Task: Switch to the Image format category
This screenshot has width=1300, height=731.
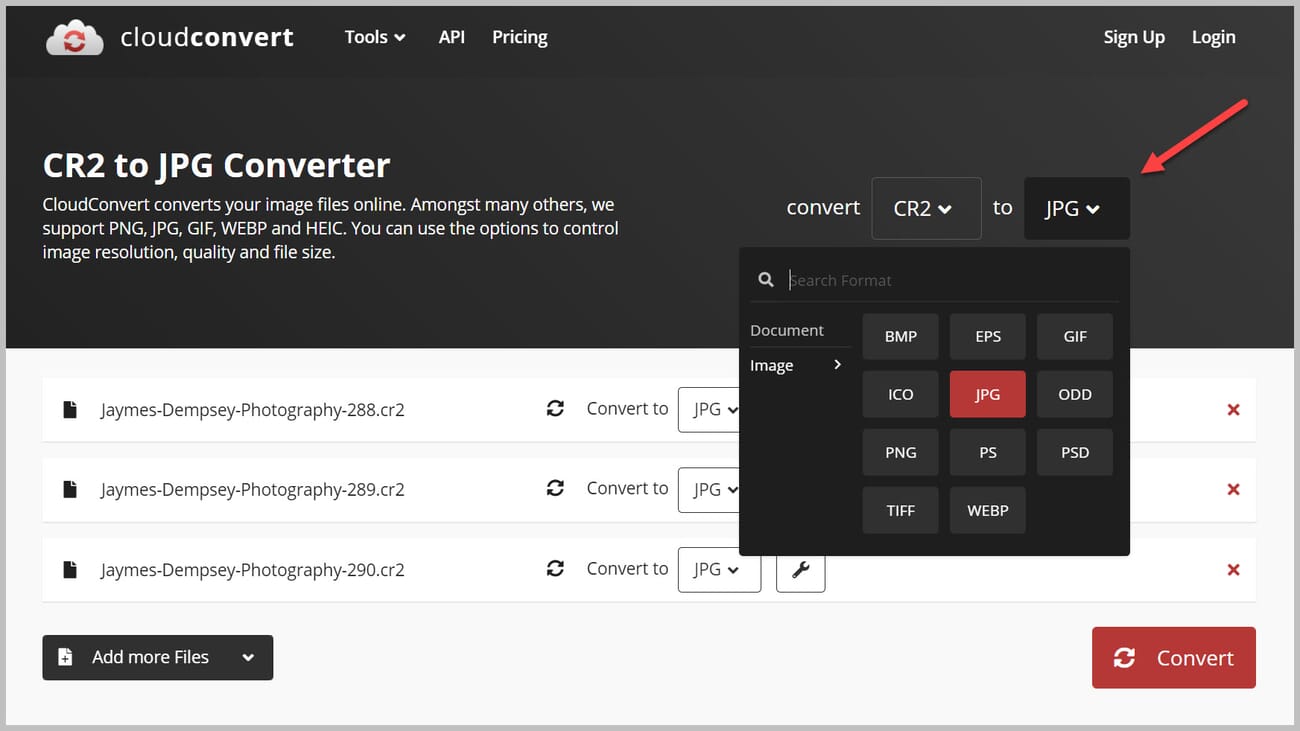Action: click(x=770, y=365)
